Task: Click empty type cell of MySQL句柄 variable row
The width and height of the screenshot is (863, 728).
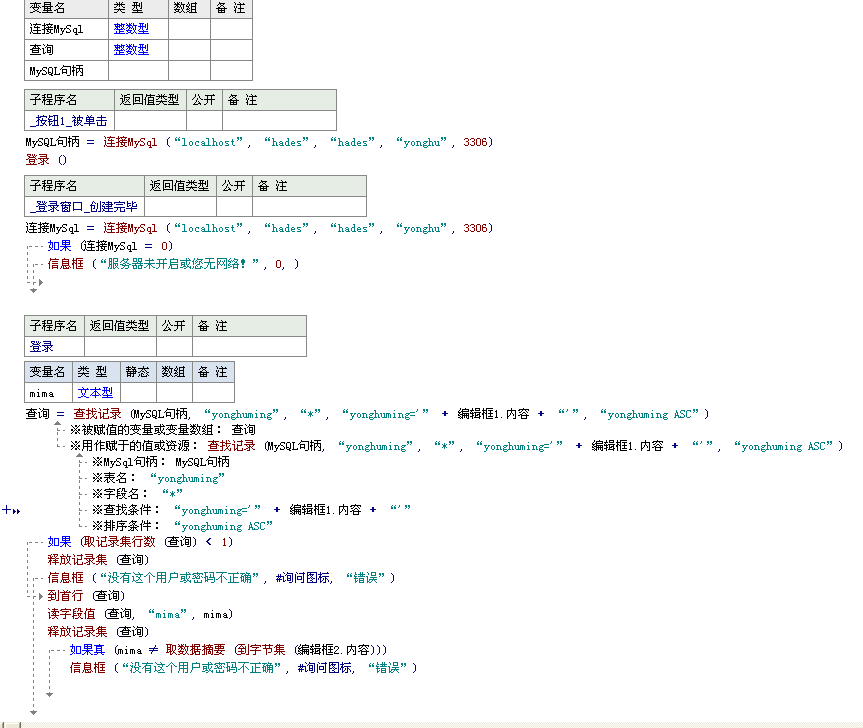Action: (138, 70)
